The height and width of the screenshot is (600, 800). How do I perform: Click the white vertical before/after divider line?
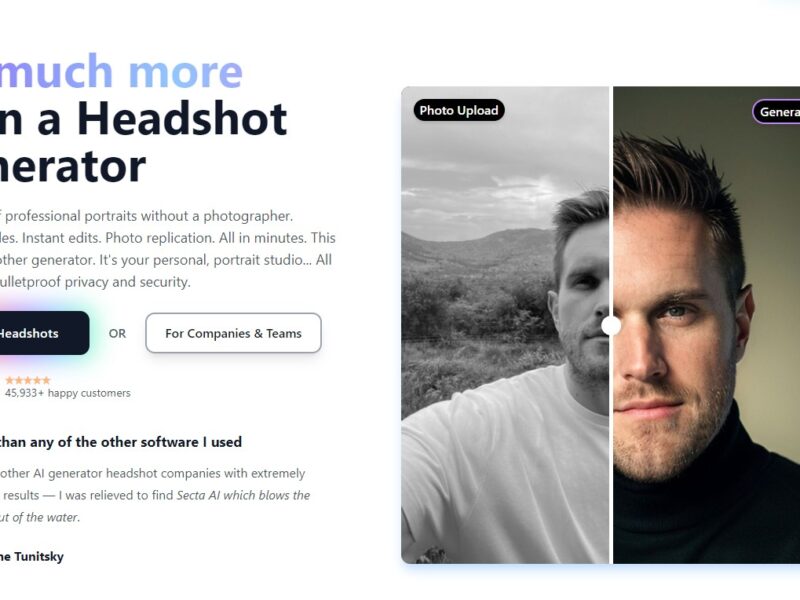pos(611,325)
